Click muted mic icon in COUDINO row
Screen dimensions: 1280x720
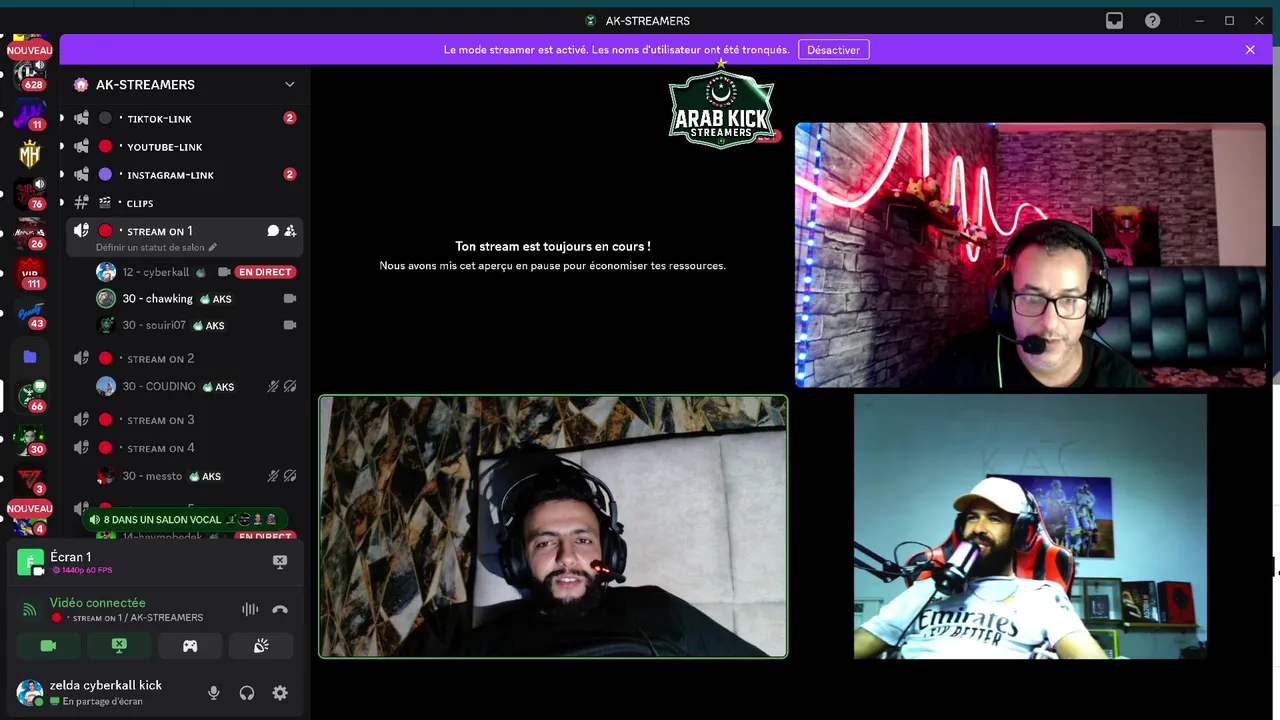pyautogui.click(x=273, y=387)
